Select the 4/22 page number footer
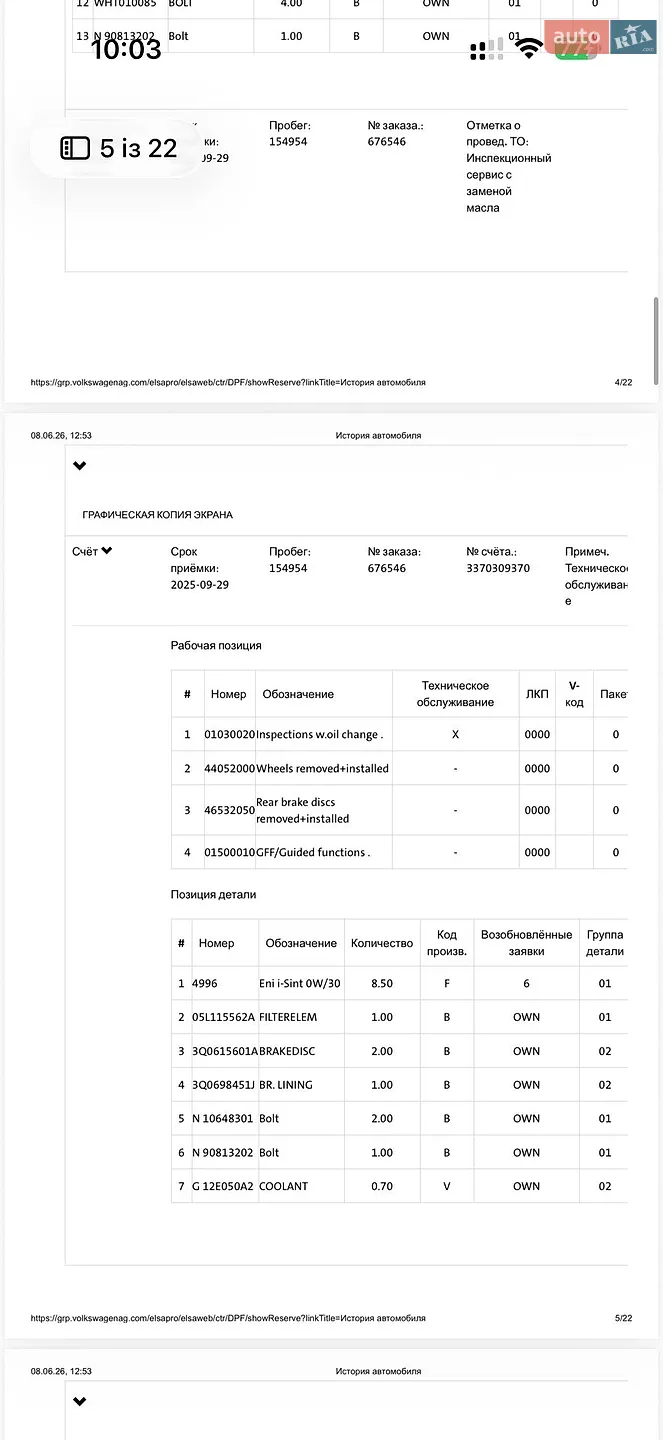 pos(624,382)
